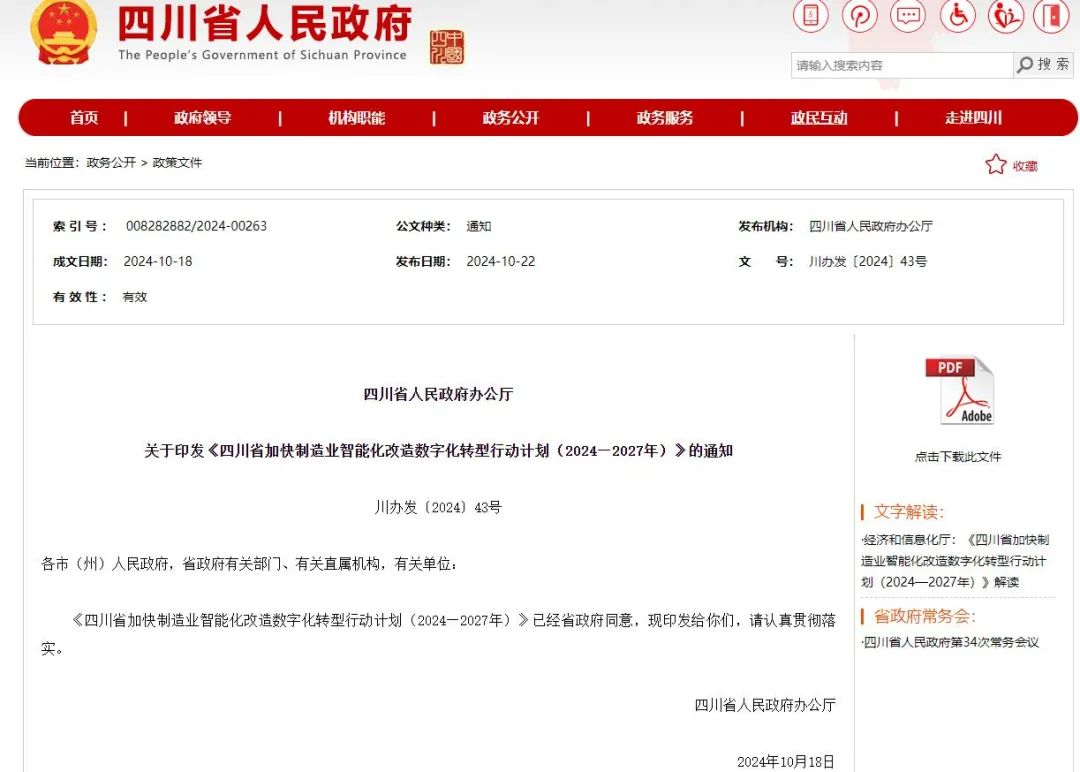Image resolution: width=1080 pixels, height=772 pixels.
Task: Open 政民互动 navigation item
Action: pos(819,118)
